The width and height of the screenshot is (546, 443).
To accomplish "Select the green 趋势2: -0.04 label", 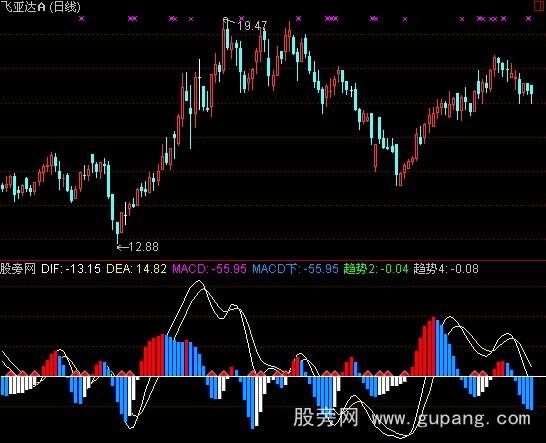I will [x=376, y=269].
